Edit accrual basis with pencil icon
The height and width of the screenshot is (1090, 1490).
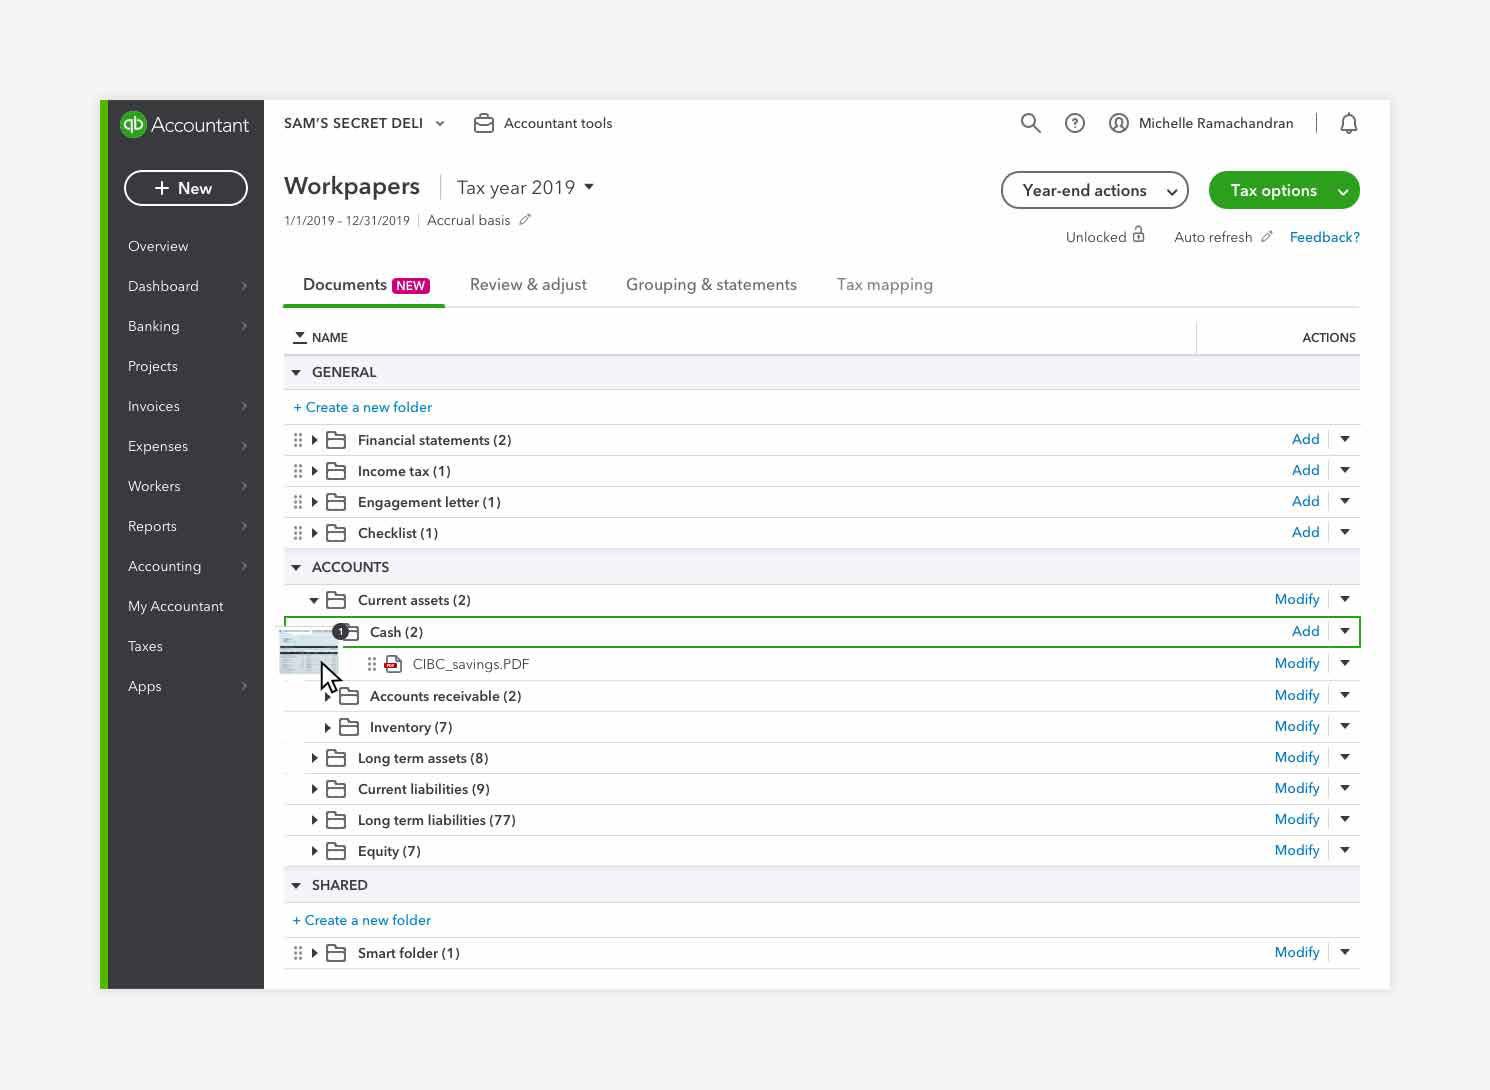click(525, 220)
